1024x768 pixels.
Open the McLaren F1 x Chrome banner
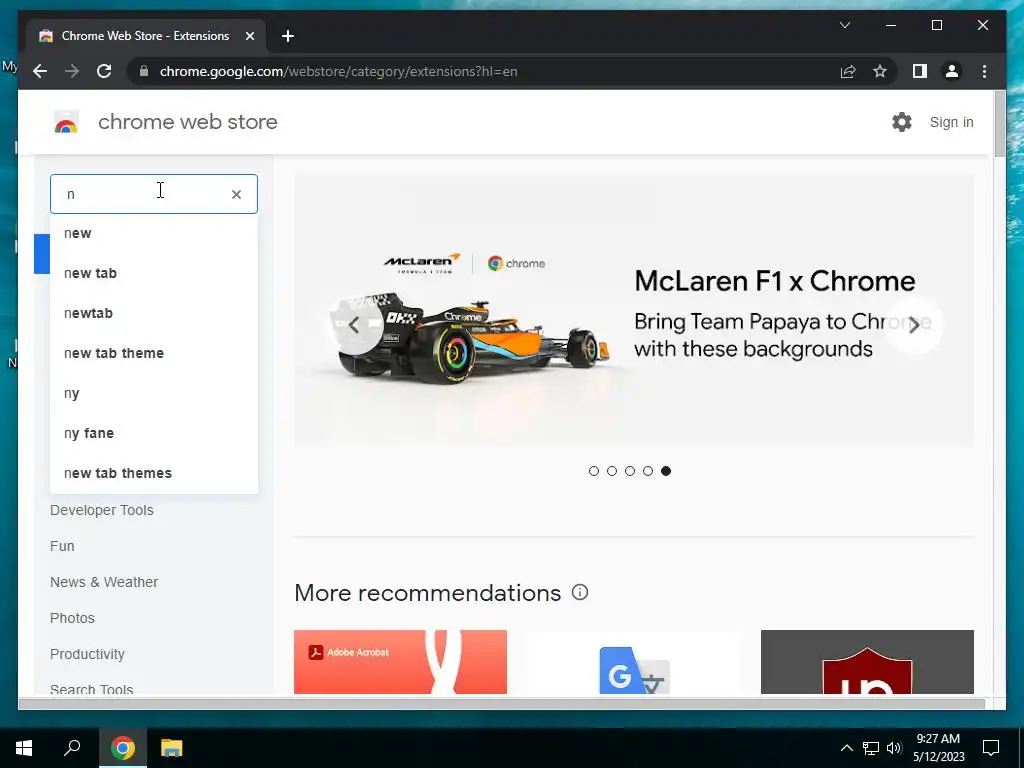[x=633, y=311]
